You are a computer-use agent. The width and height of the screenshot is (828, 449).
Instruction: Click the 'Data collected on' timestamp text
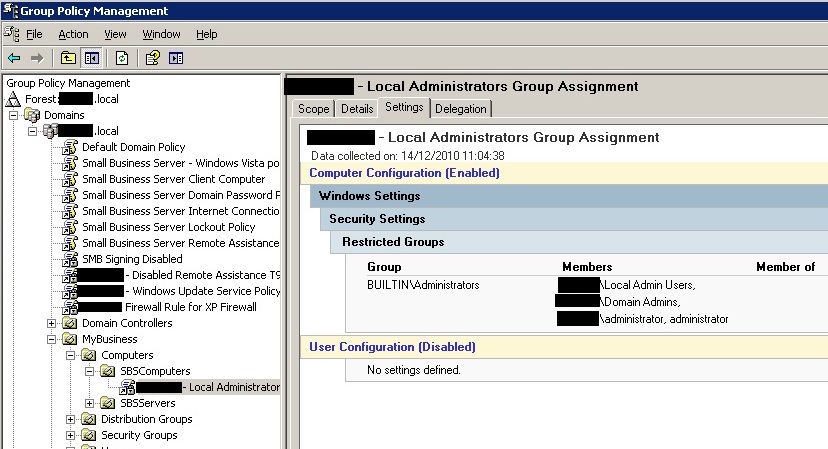click(x=408, y=156)
